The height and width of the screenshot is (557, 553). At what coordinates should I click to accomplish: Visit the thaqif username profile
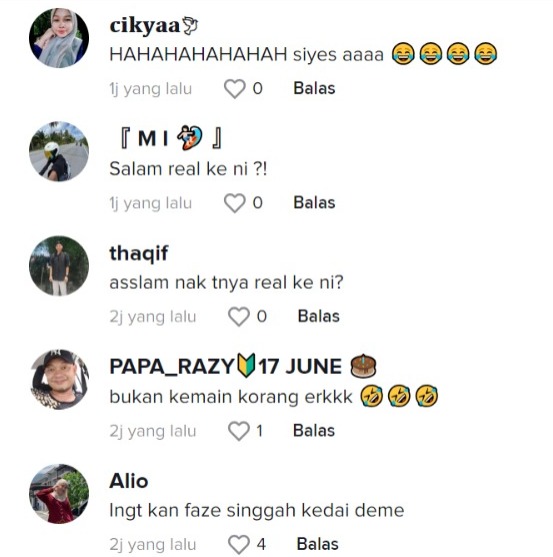139,254
